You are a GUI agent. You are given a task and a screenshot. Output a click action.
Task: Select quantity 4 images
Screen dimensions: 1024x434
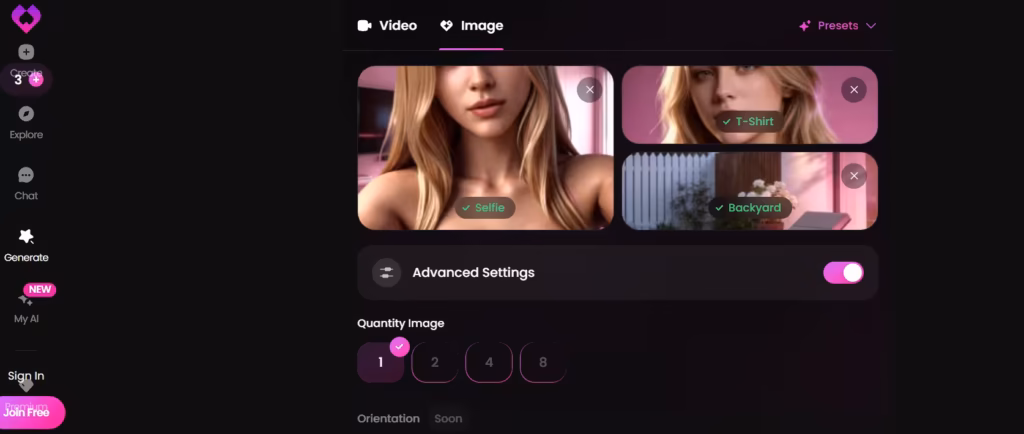(x=489, y=362)
